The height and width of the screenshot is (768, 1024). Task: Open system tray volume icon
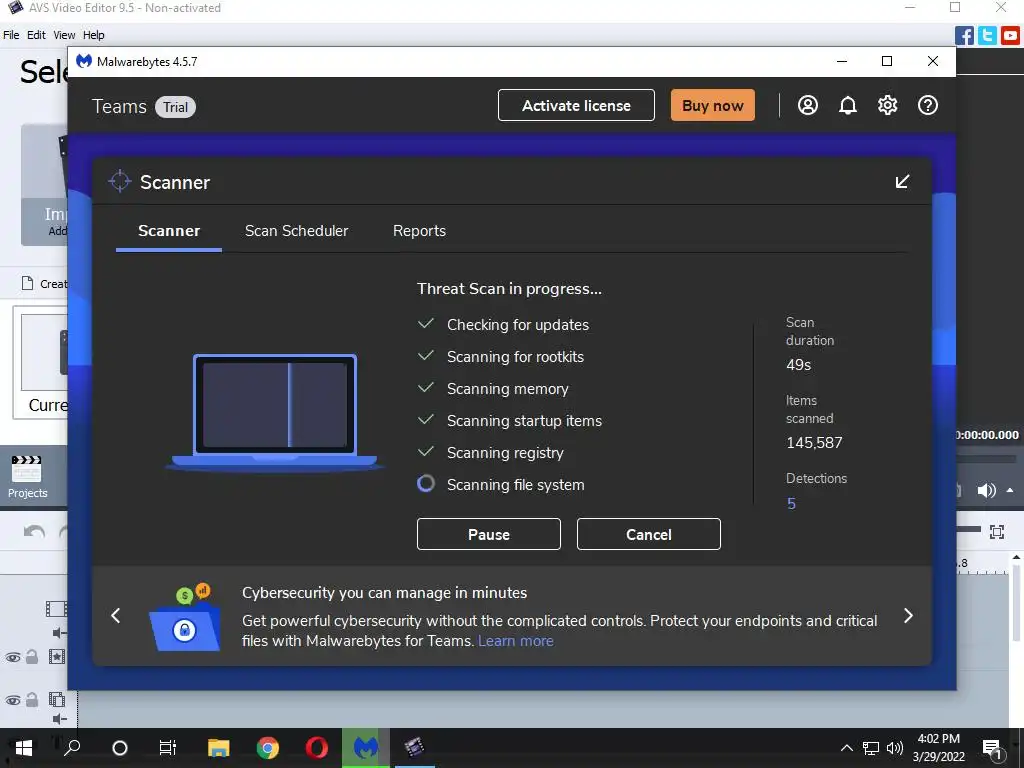[895, 748]
